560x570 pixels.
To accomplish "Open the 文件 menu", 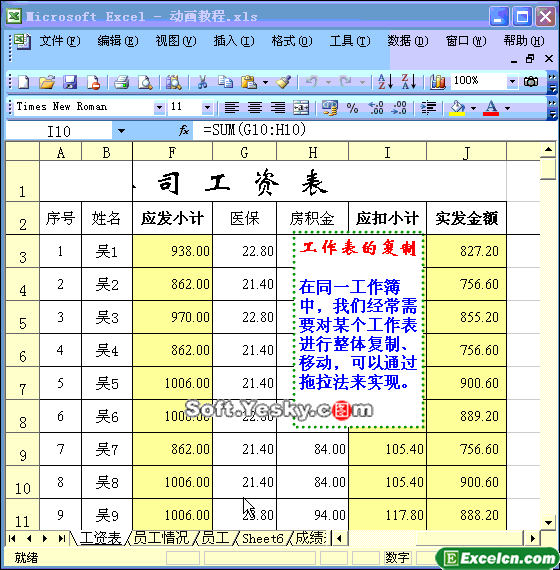I will point(59,41).
